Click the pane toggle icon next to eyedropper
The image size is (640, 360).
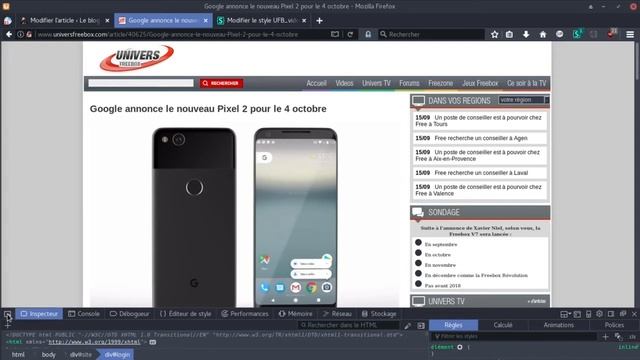click(x=421, y=326)
